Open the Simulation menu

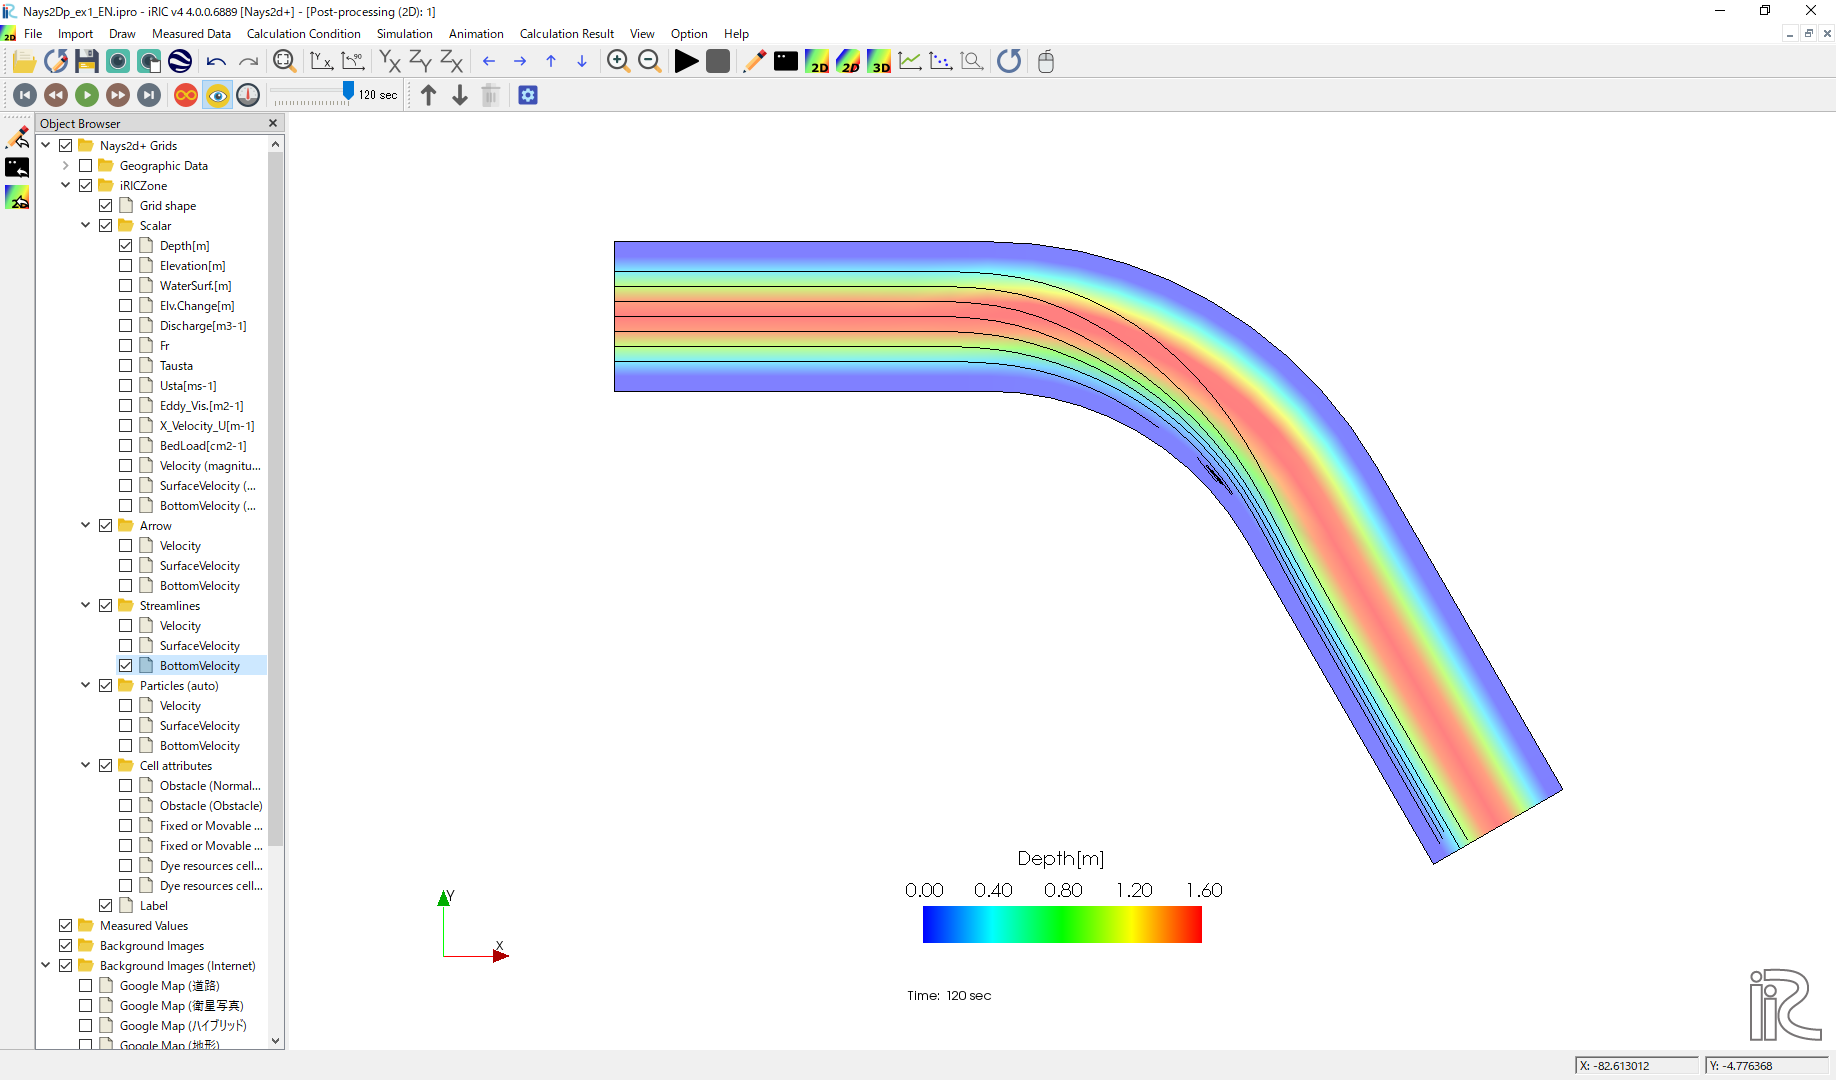[x=404, y=34]
